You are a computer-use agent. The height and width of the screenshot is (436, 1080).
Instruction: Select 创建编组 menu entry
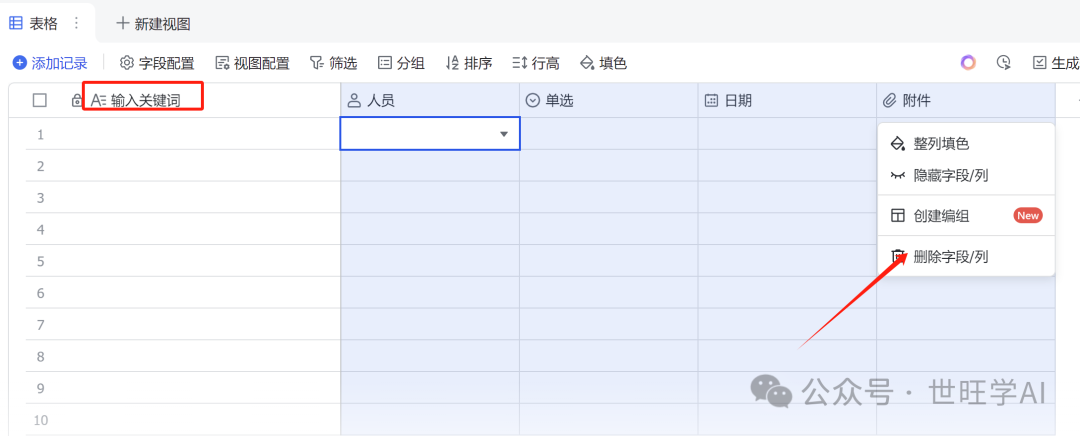940,216
